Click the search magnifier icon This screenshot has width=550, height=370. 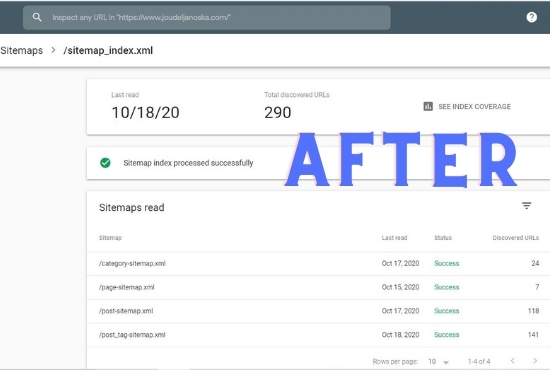(x=37, y=17)
